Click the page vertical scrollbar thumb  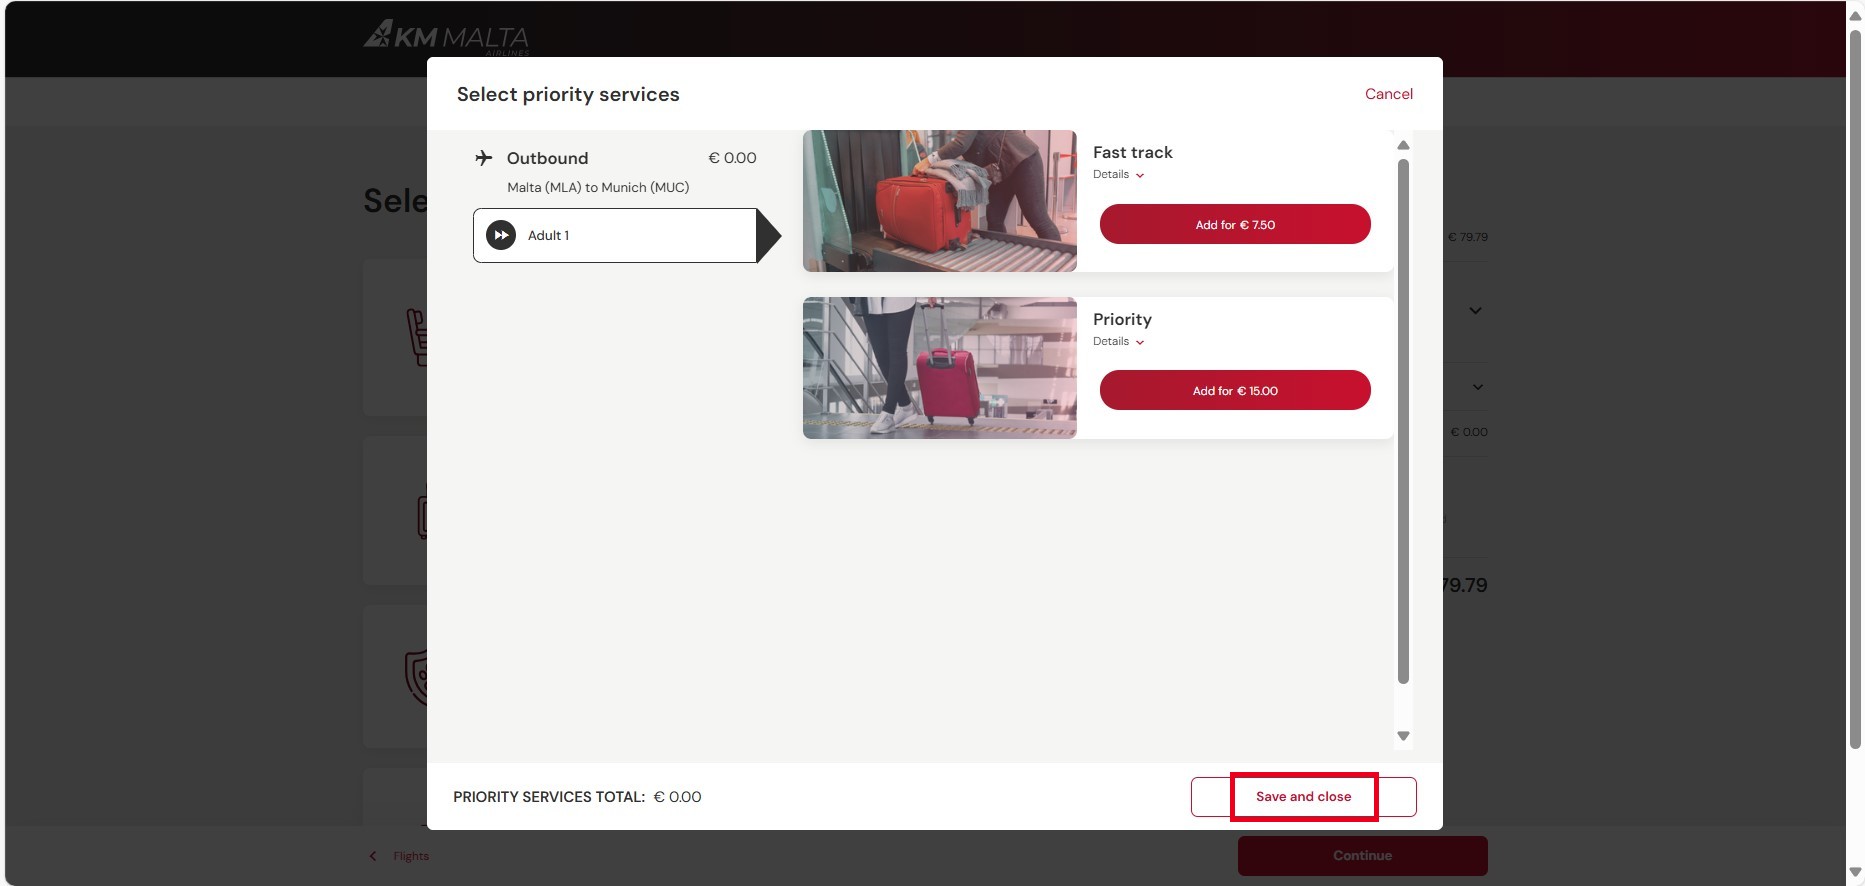(1855, 389)
